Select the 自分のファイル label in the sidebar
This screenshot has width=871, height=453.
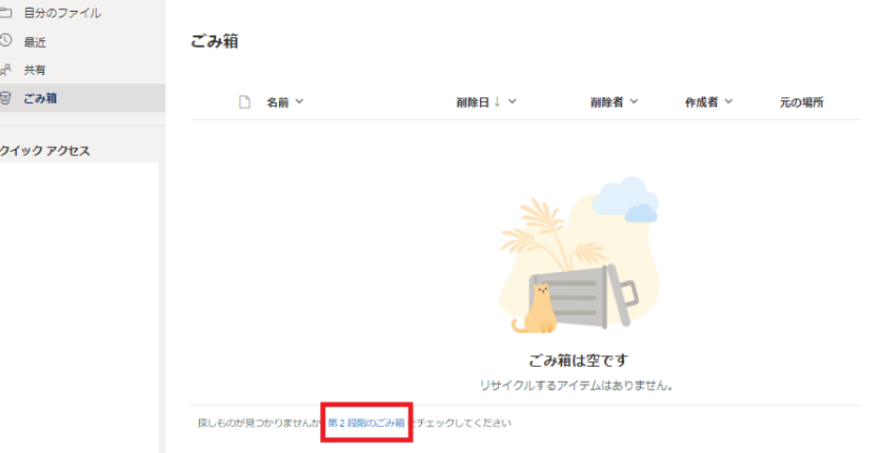tap(62, 13)
